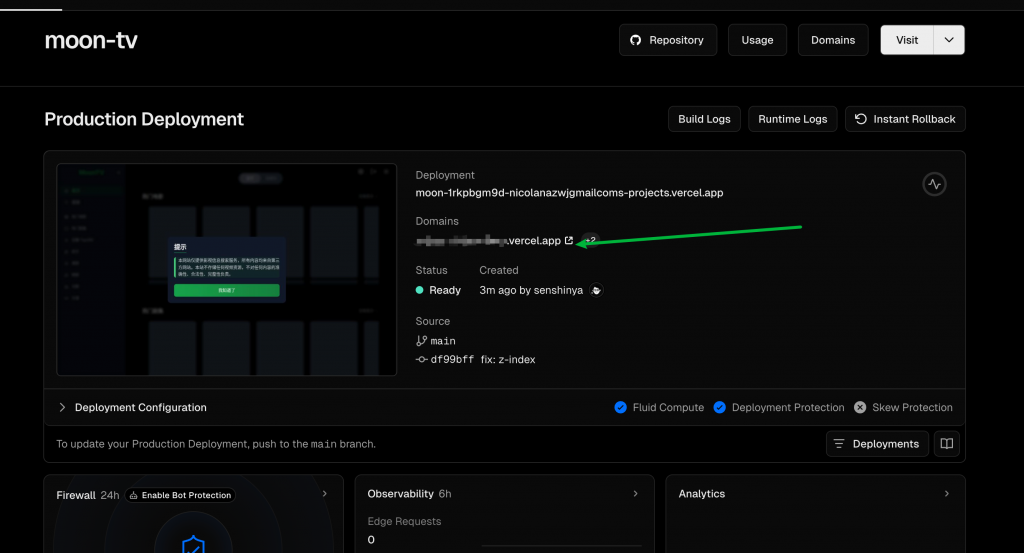Viewport: 1024px width, 553px height.
Task: Click the external link icon beside vercel.app domain
Action: (x=569, y=240)
